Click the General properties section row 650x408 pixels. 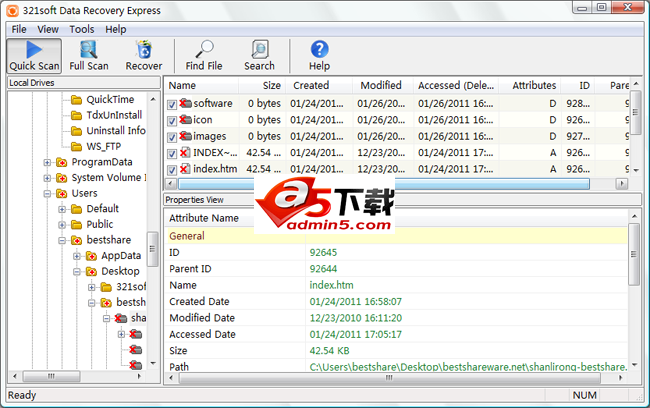click(396, 236)
